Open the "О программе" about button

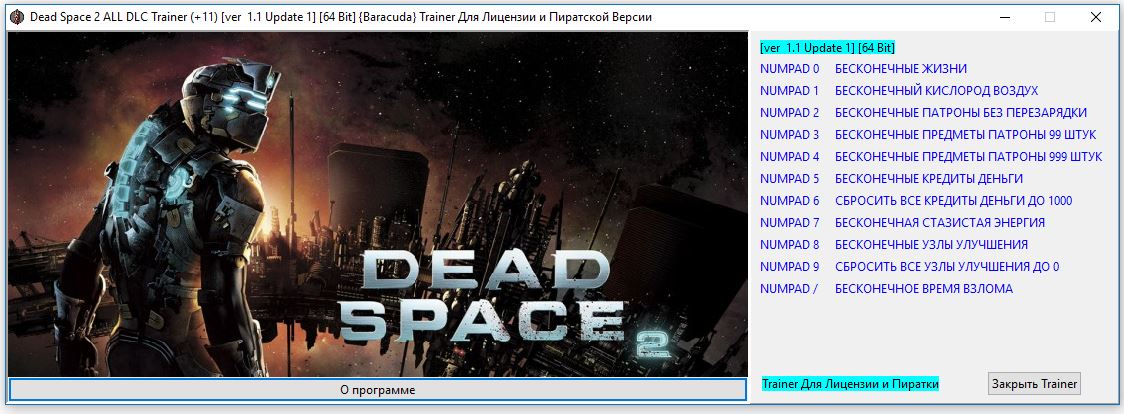377,390
